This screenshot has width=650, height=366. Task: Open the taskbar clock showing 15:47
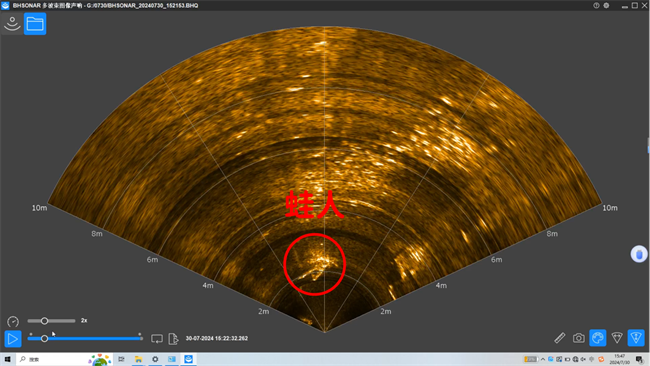tap(619, 359)
